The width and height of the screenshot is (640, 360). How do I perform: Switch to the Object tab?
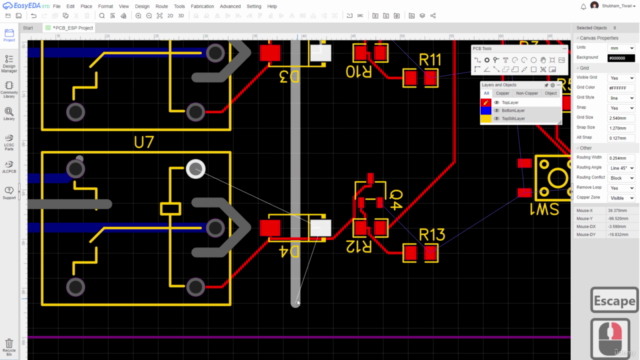click(551, 93)
